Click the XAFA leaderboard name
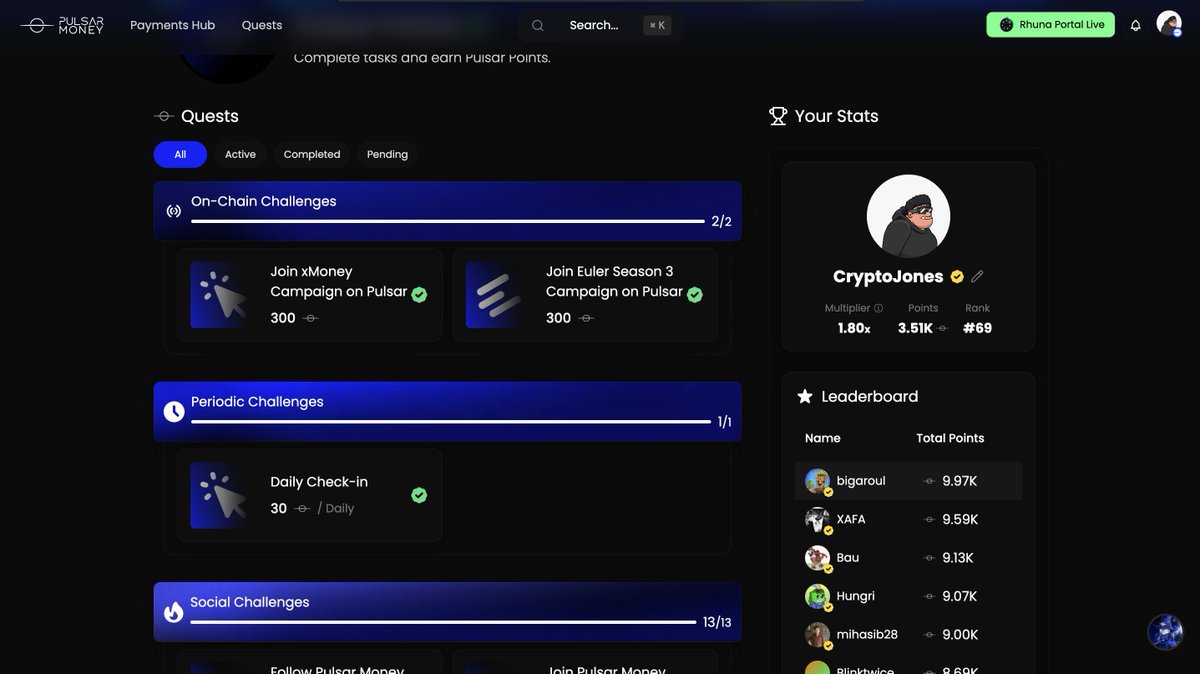Image resolution: width=1200 pixels, height=674 pixels. coord(851,519)
